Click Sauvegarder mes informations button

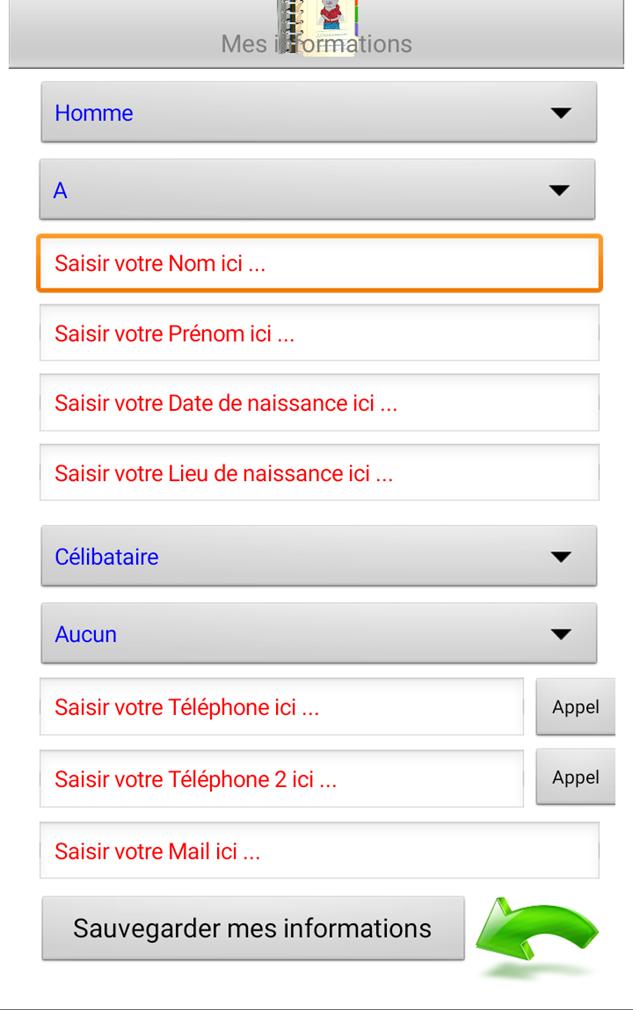click(253, 928)
